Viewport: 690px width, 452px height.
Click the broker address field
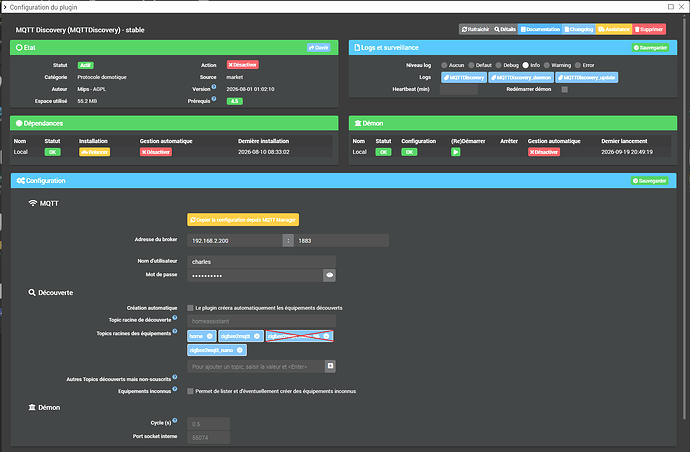[x=235, y=241]
